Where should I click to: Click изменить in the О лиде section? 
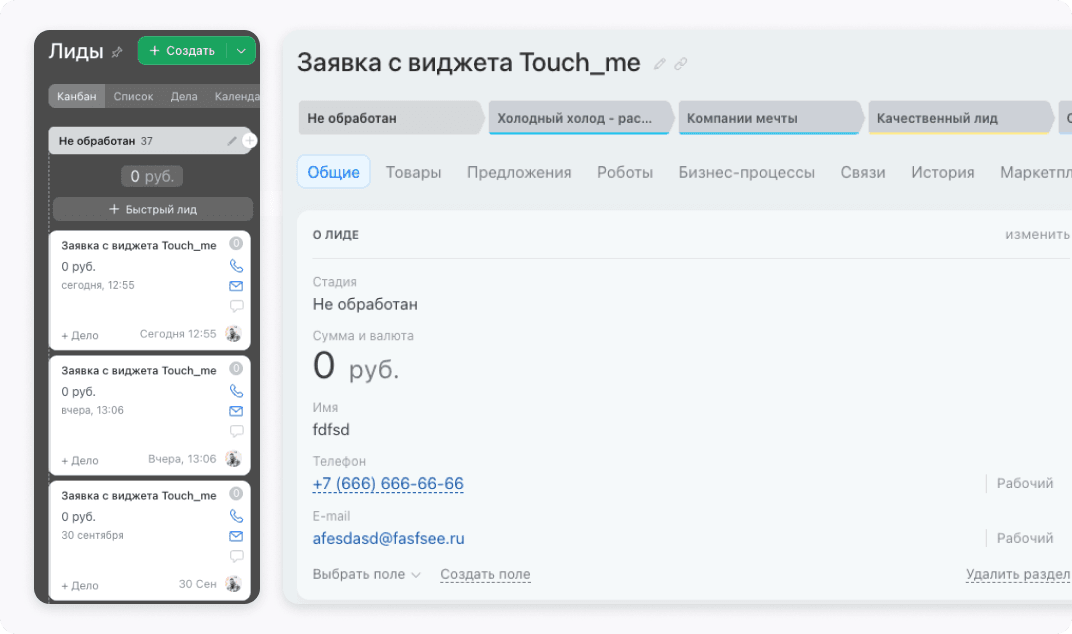(x=1037, y=235)
